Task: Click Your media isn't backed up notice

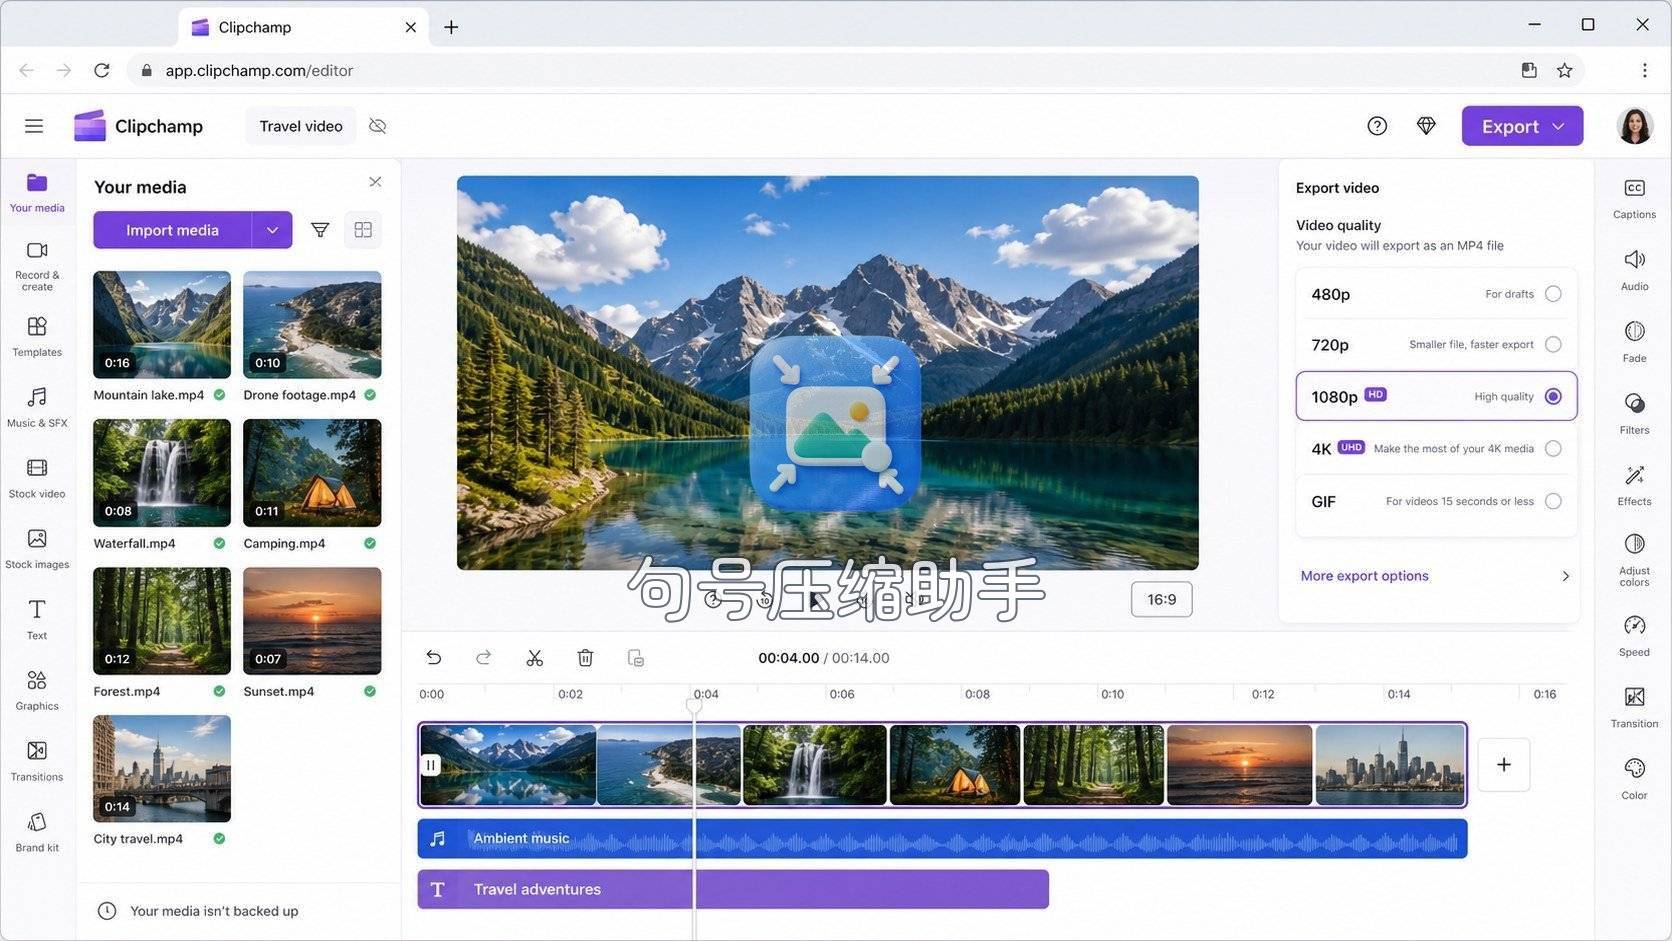Action: pyautogui.click(x=198, y=911)
